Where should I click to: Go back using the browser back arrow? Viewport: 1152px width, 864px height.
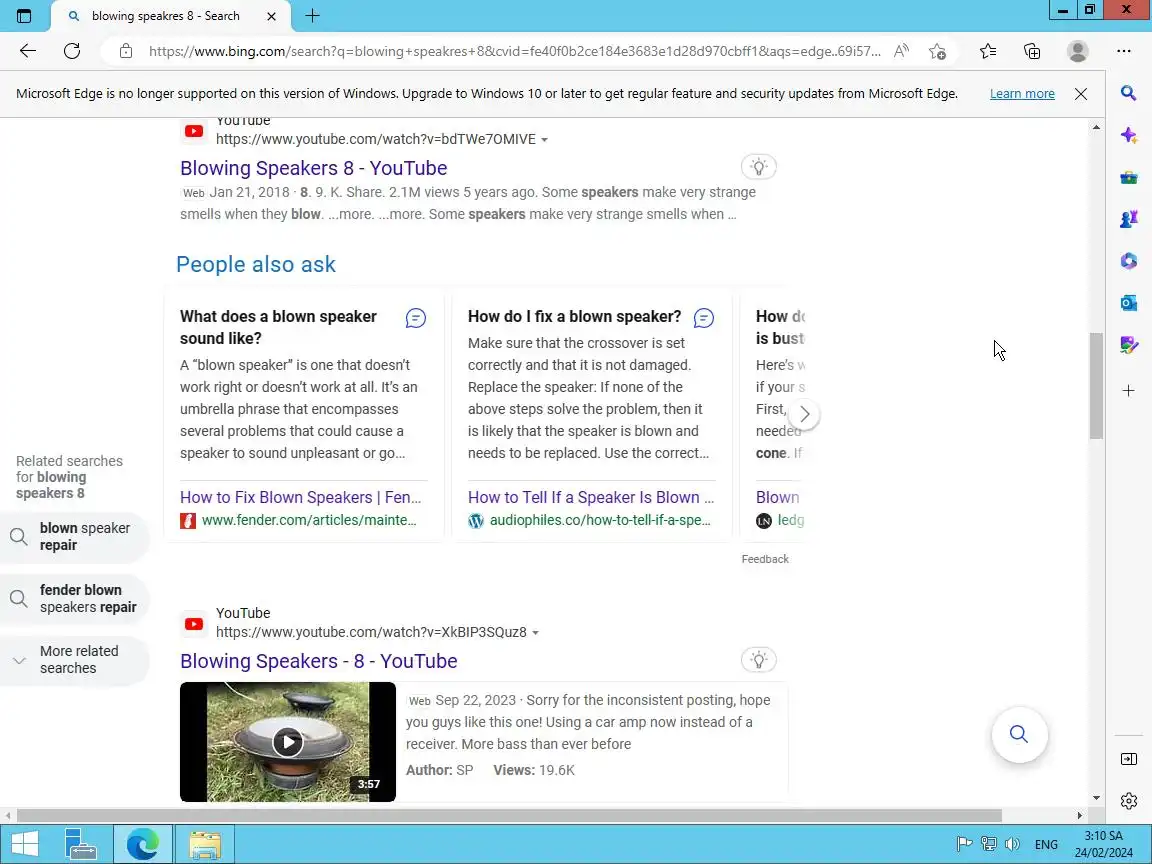coord(28,51)
